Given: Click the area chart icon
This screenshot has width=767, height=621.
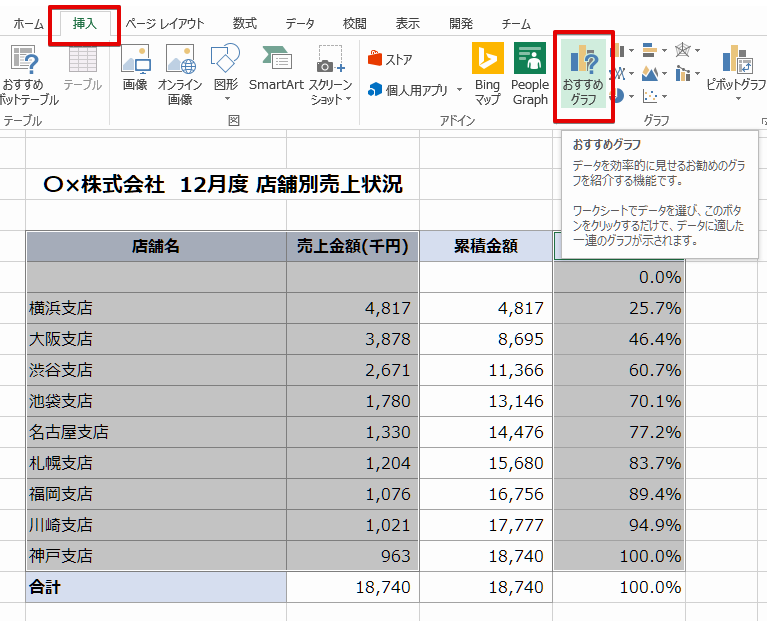Looking at the screenshot, I should (x=650, y=73).
